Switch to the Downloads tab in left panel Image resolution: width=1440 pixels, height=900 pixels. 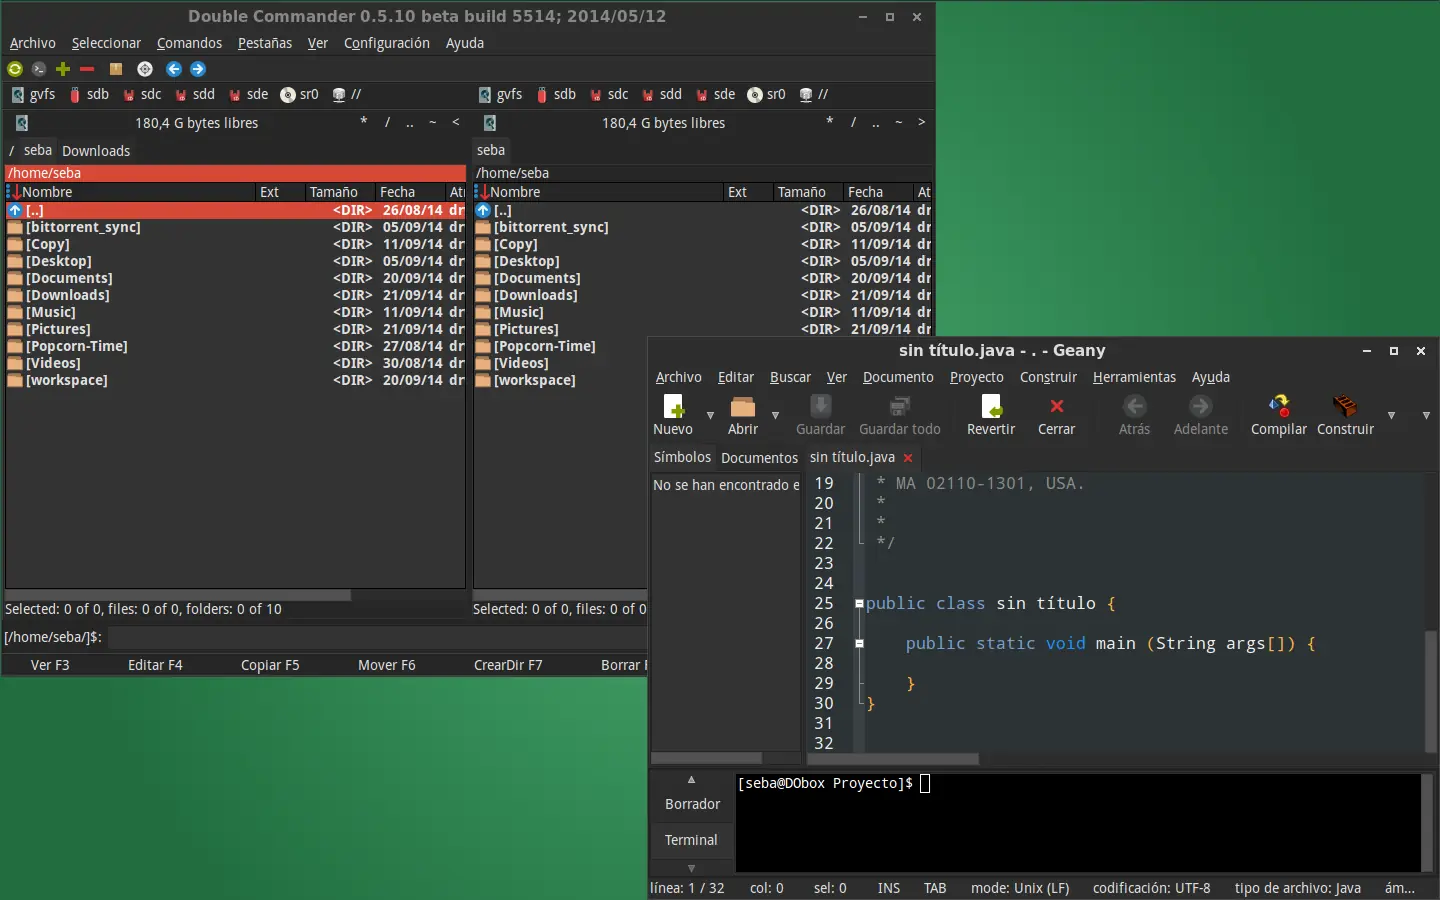[x=96, y=151]
